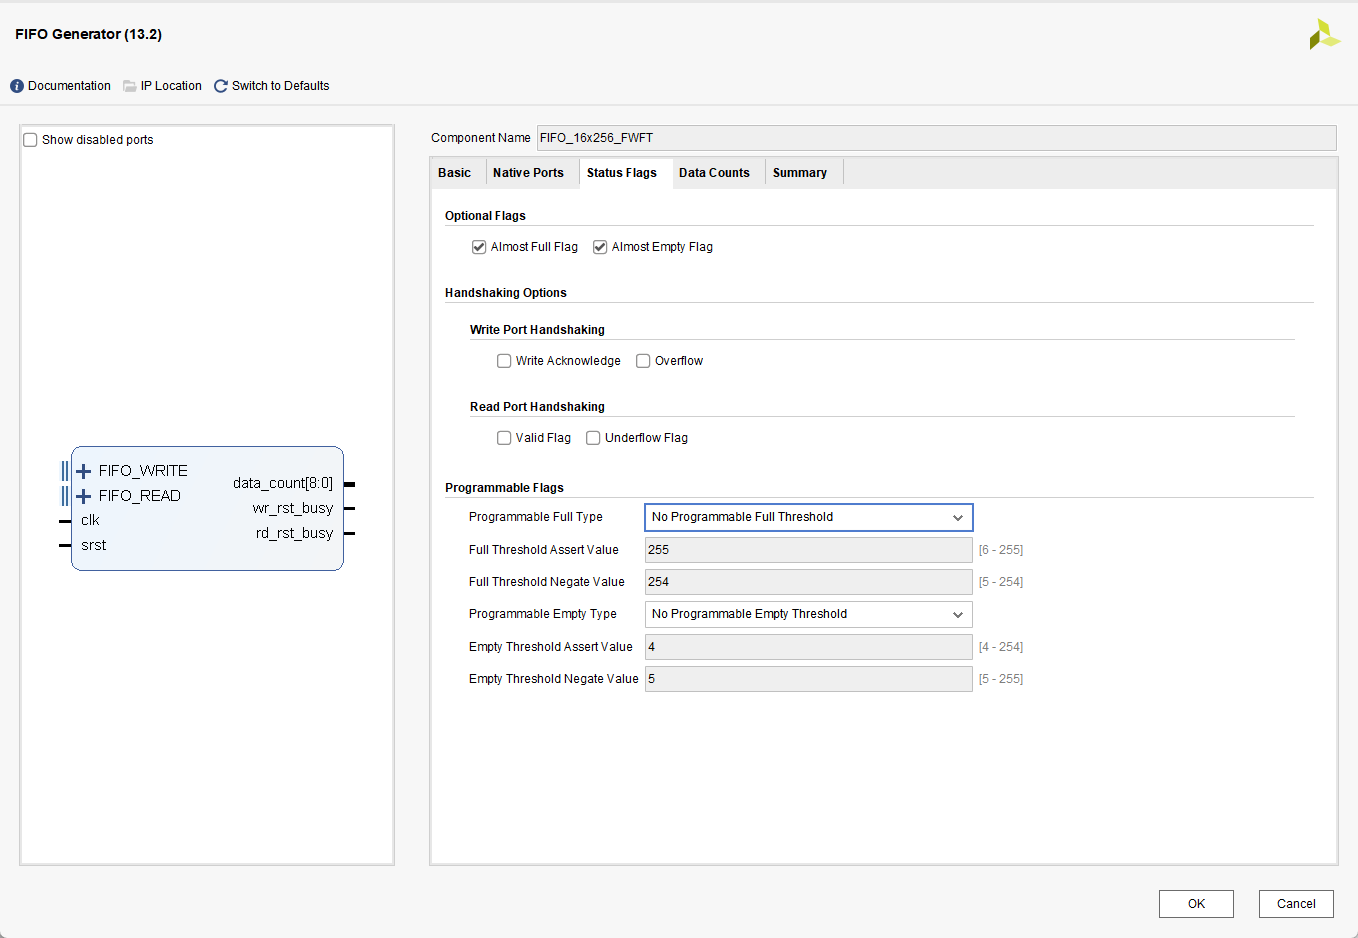Image resolution: width=1358 pixels, height=938 pixels.
Task: Click the Full Threshold Assert Value field
Action: point(809,550)
